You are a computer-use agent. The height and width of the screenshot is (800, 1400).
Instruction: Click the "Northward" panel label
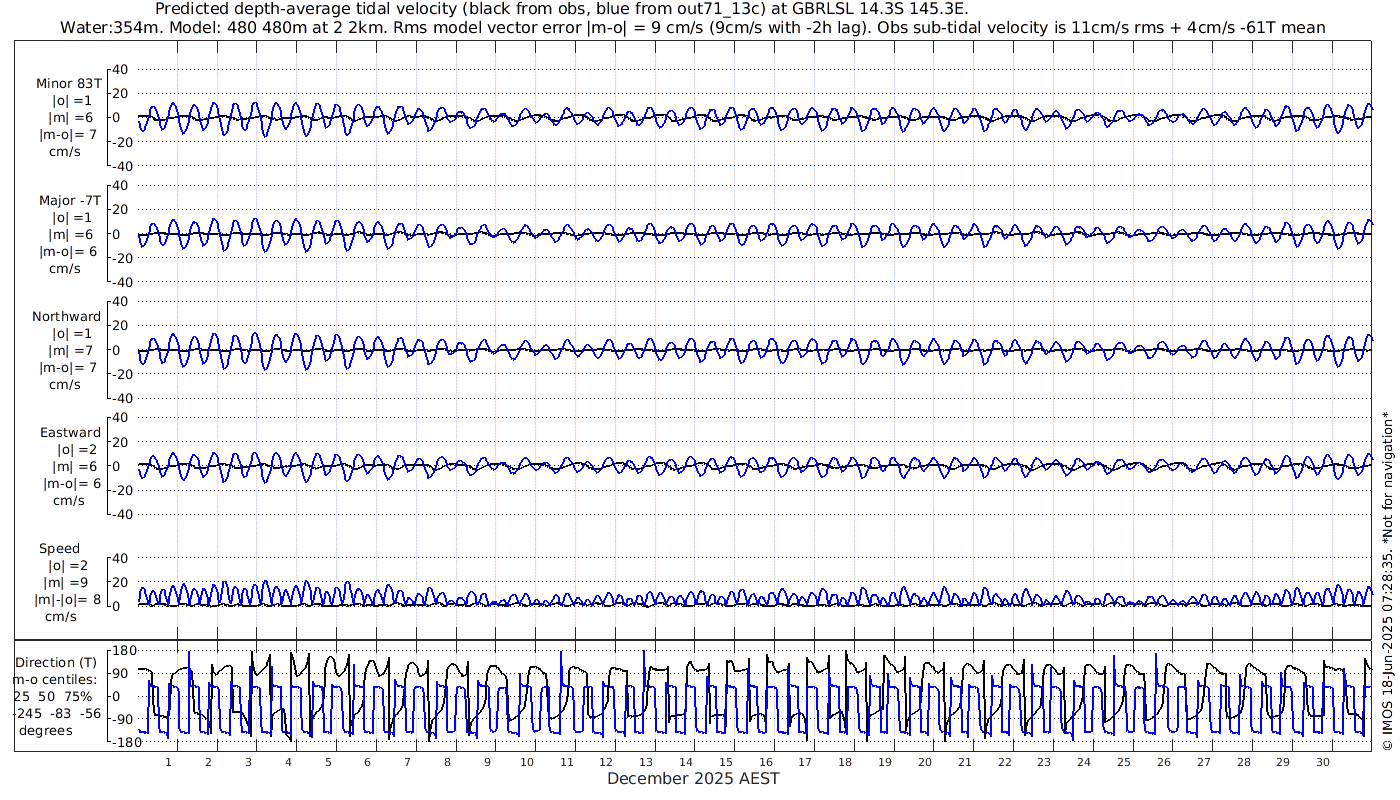tap(67, 316)
